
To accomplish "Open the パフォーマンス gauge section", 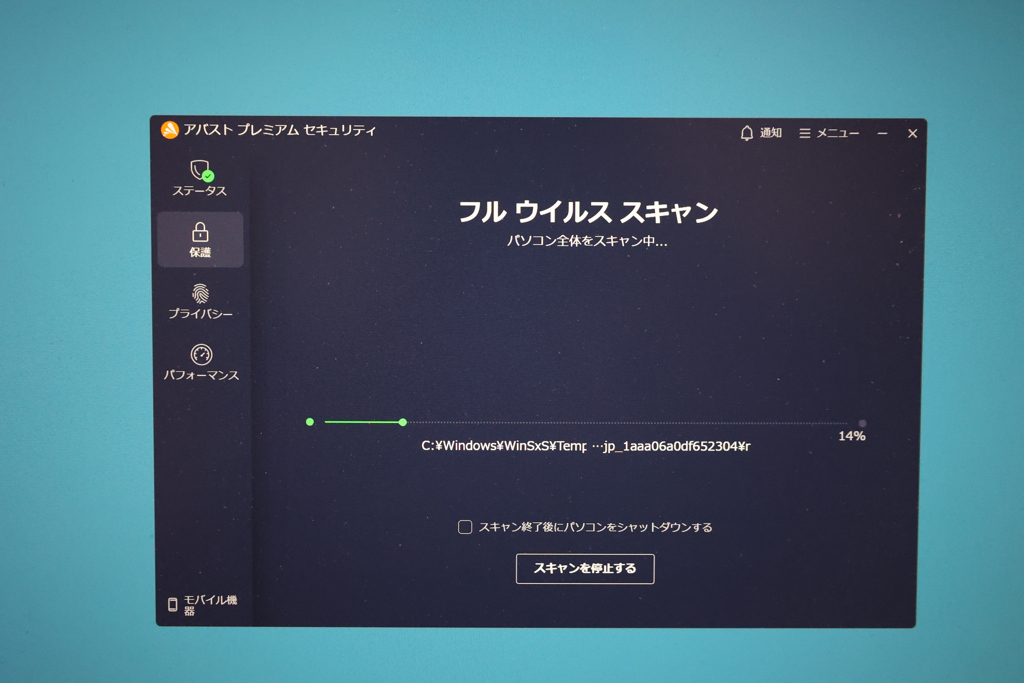I will pyautogui.click(x=201, y=362).
